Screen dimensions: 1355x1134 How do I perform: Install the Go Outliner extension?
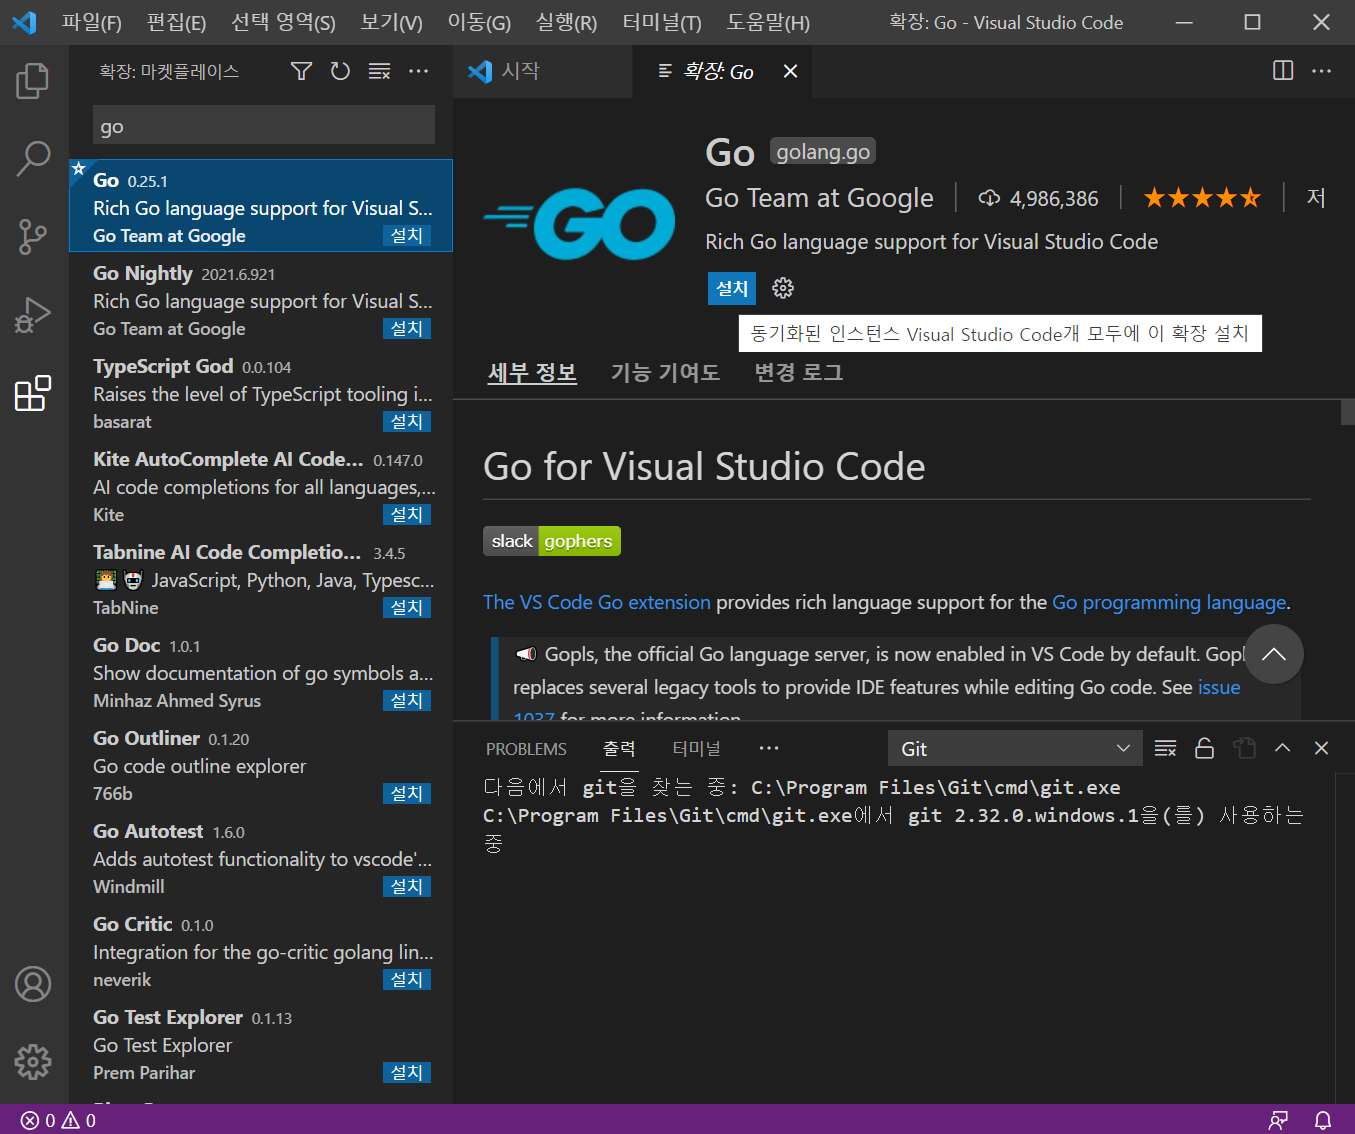tap(407, 794)
